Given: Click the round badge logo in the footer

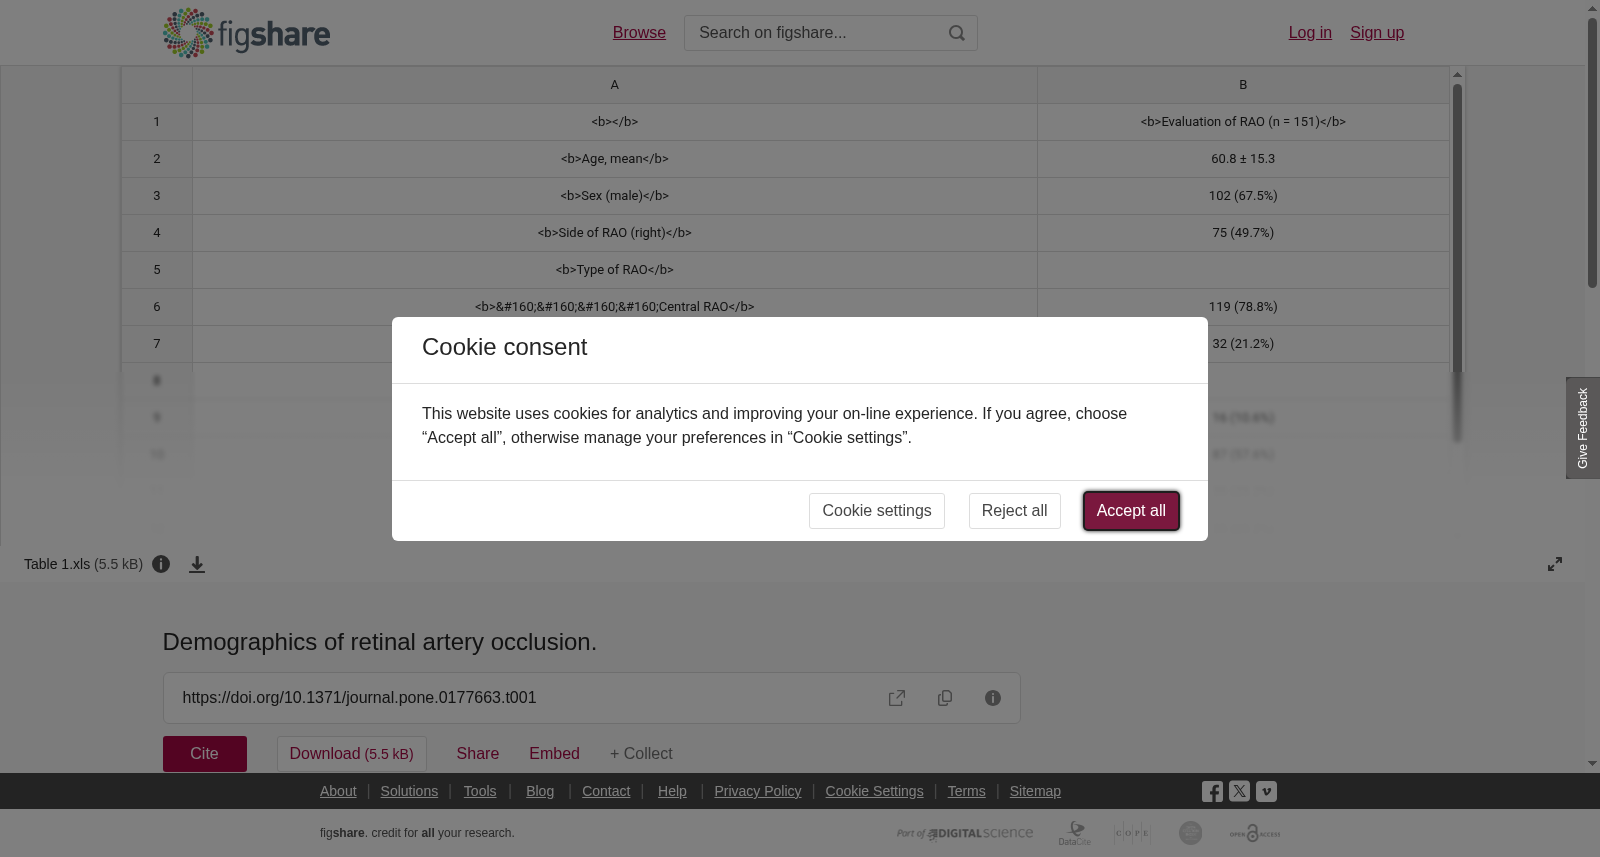Looking at the screenshot, I should coord(1190,833).
